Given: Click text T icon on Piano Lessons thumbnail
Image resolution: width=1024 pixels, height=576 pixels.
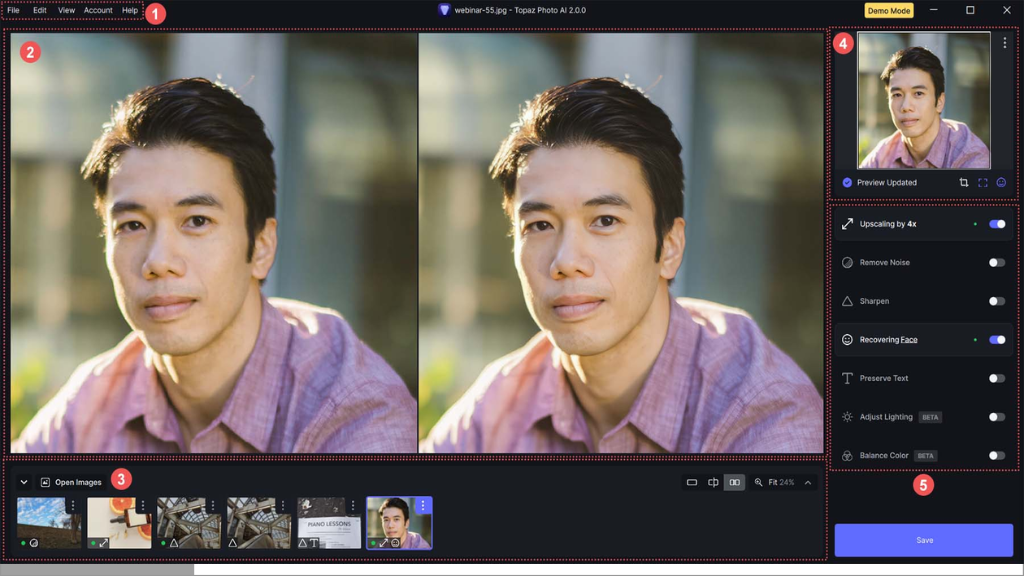Looking at the screenshot, I should [314, 543].
